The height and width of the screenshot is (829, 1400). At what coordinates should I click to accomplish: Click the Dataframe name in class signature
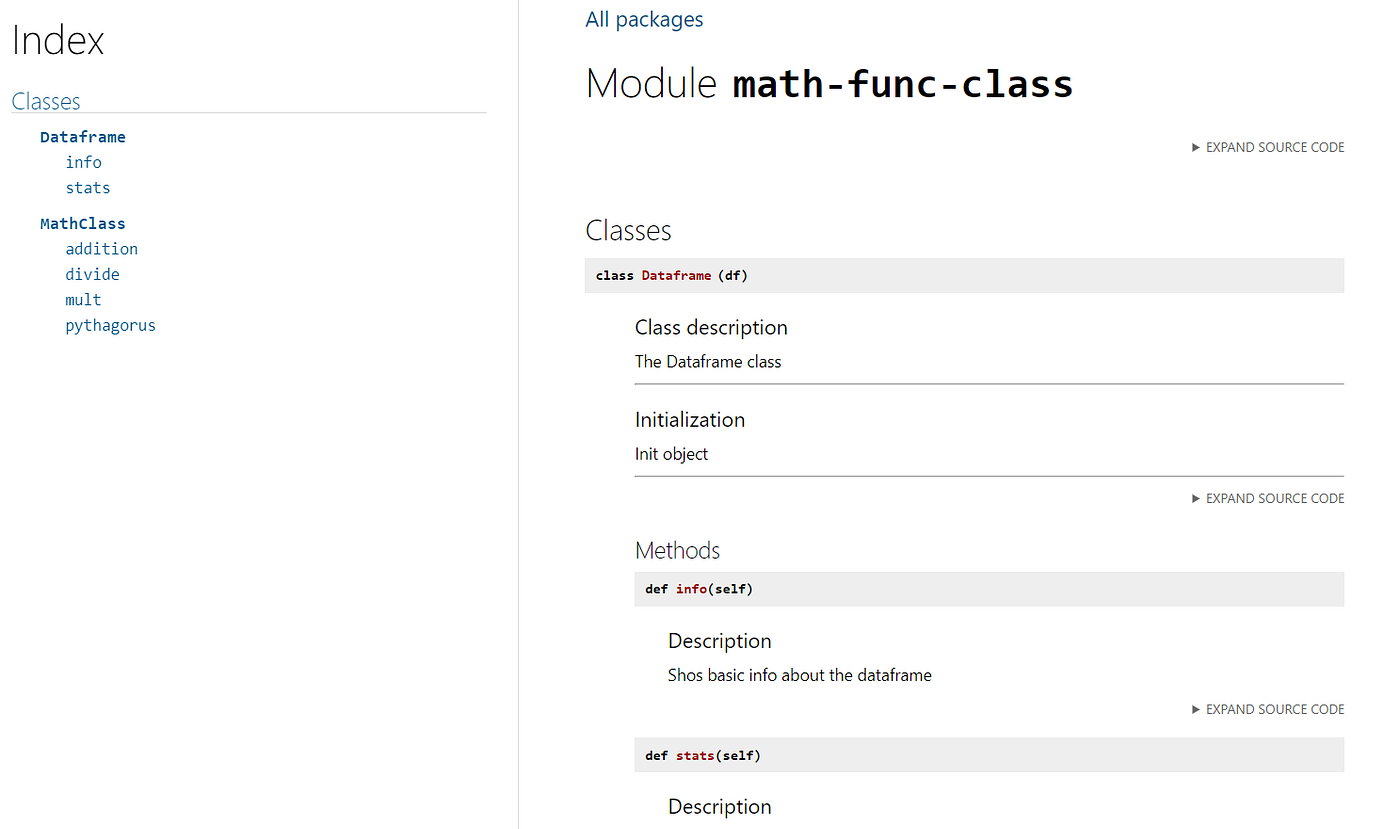[x=676, y=276]
